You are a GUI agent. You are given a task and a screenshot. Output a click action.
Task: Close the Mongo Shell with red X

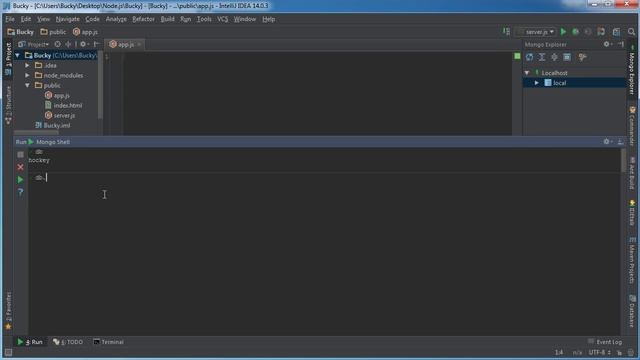pos(20,167)
